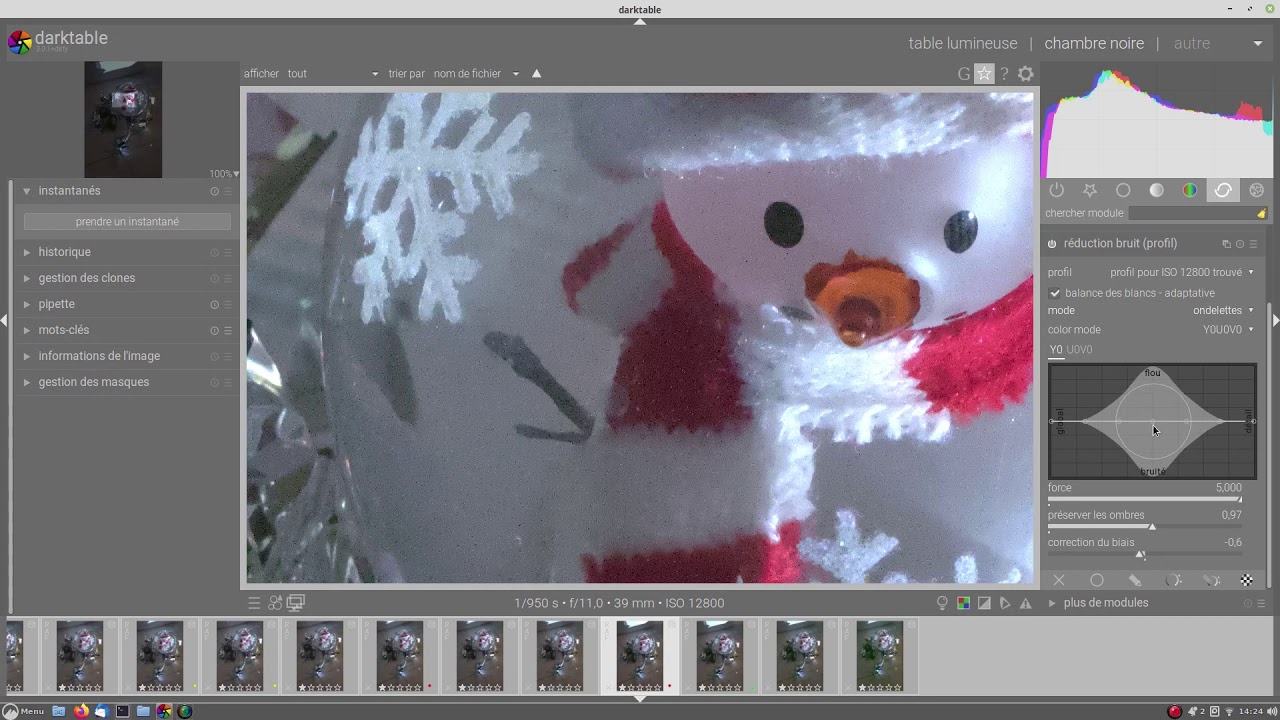1280x720 pixels.
Task: Open global preferences gear icon
Action: point(1025,74)
